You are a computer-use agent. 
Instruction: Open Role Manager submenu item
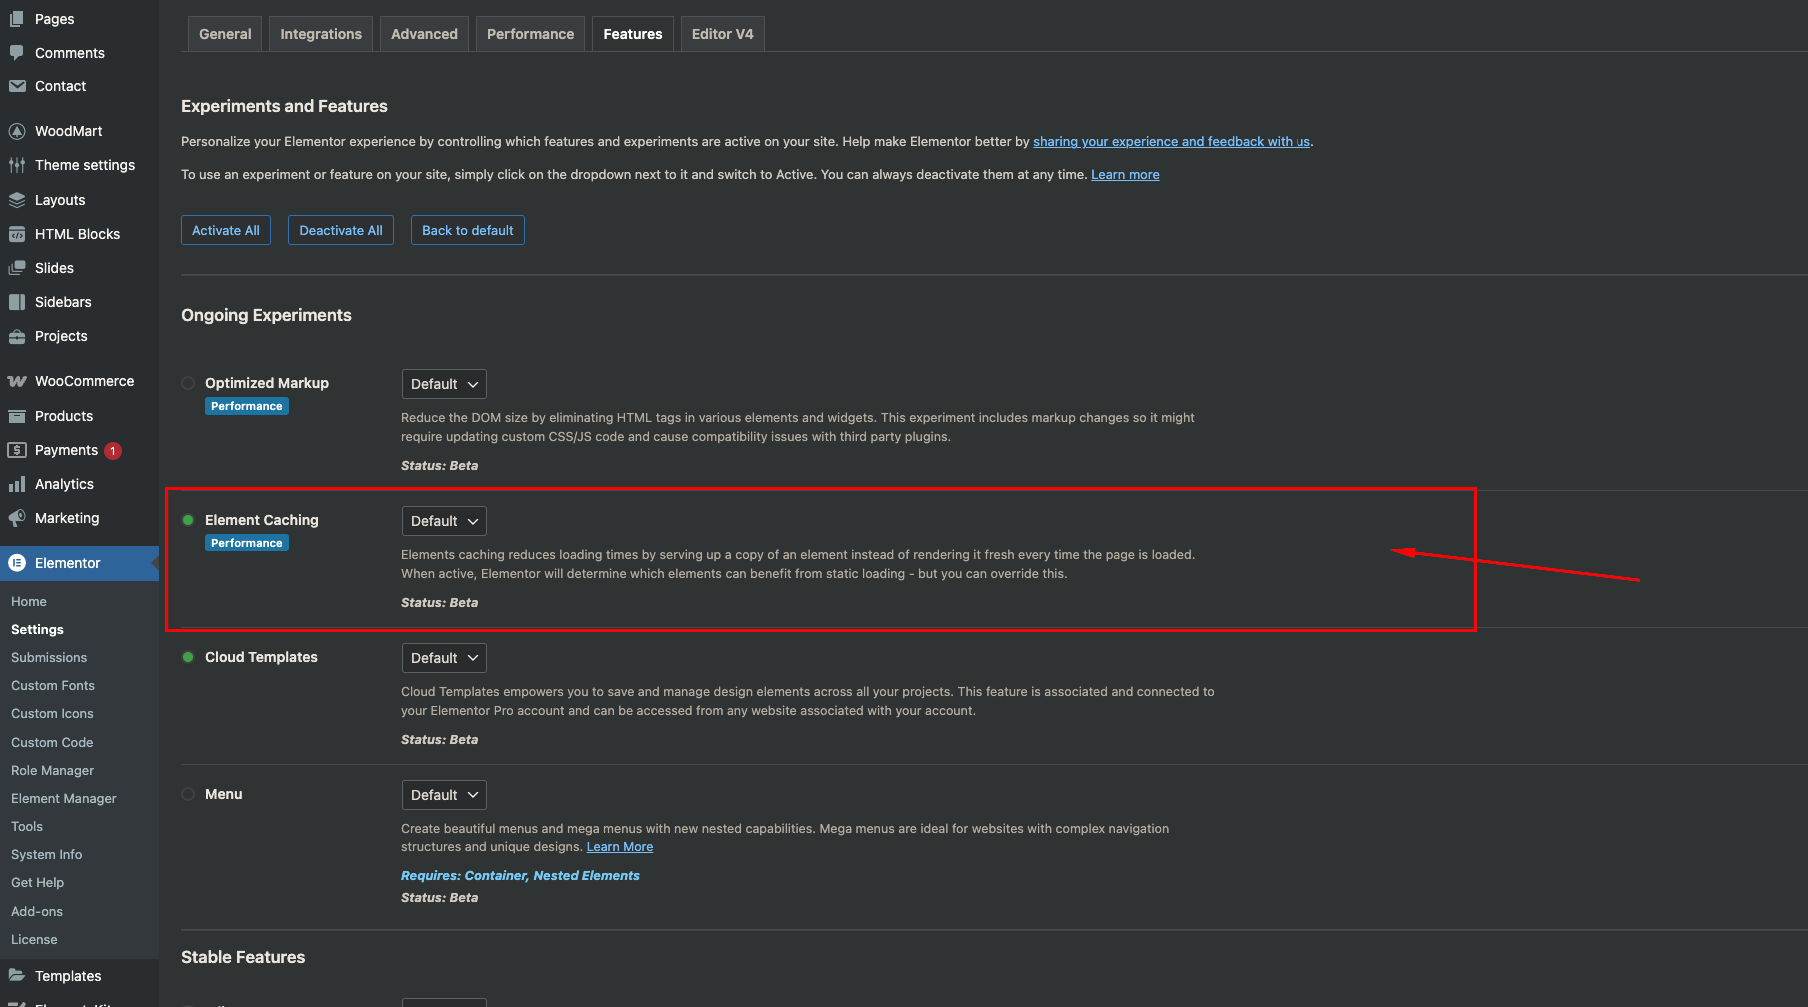click(52, 770)
